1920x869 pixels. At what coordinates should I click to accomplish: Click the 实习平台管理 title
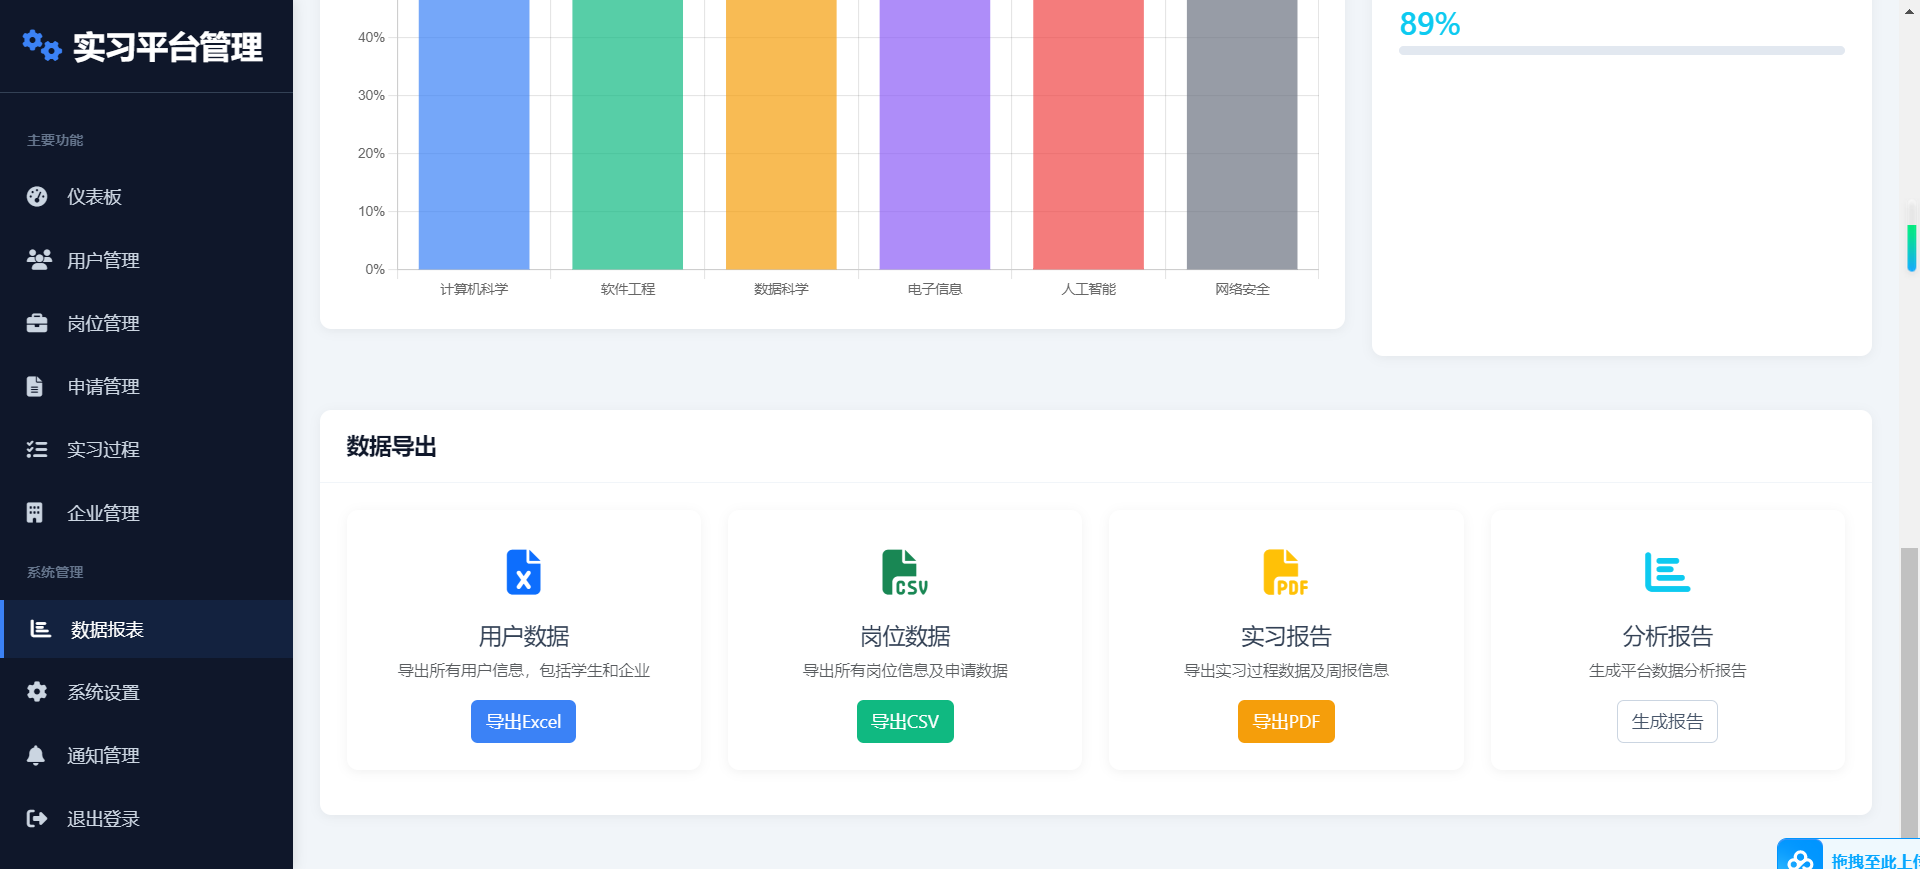(x=168, y=47)
